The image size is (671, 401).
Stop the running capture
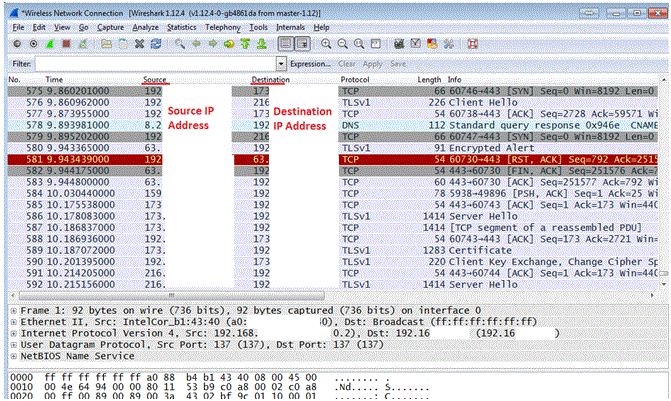(66, 44)
